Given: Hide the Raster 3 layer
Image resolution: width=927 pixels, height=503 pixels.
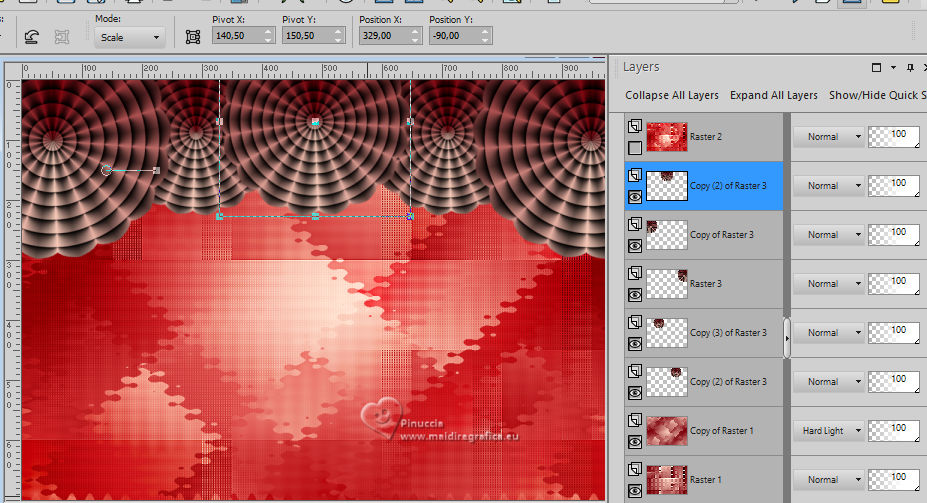Looking at the screenshot, I should point(635,295).
